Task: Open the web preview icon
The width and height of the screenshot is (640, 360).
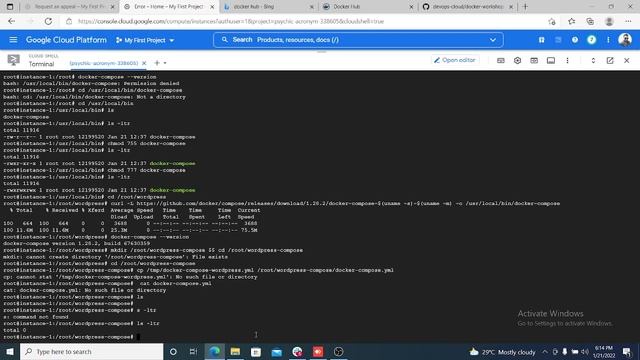Action: (534, 60)
